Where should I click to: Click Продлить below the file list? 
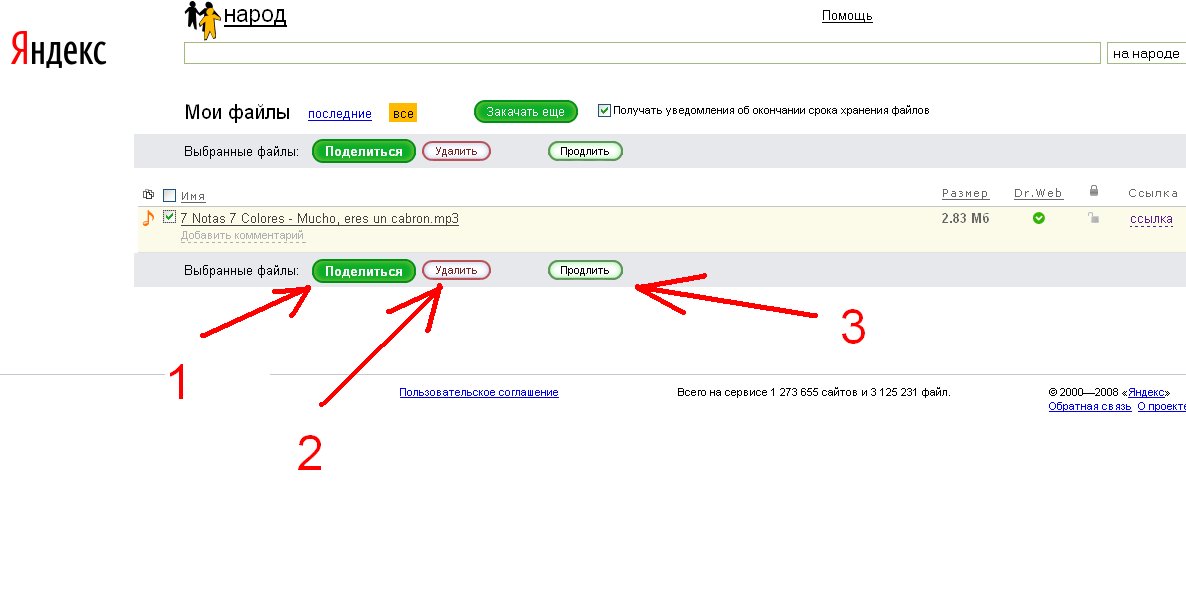tap(585, 270)
